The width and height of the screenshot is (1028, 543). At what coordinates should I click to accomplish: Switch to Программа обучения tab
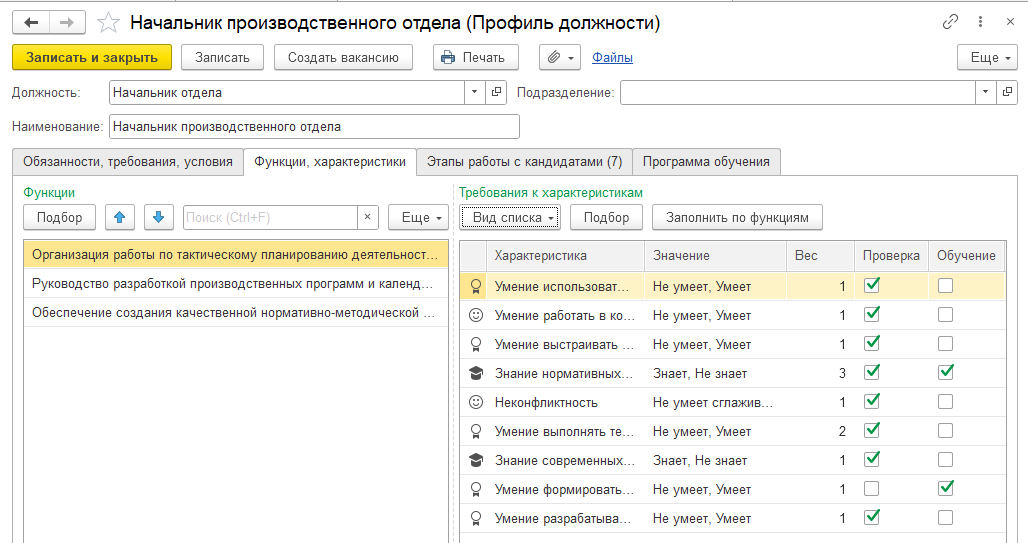(706, 162)
